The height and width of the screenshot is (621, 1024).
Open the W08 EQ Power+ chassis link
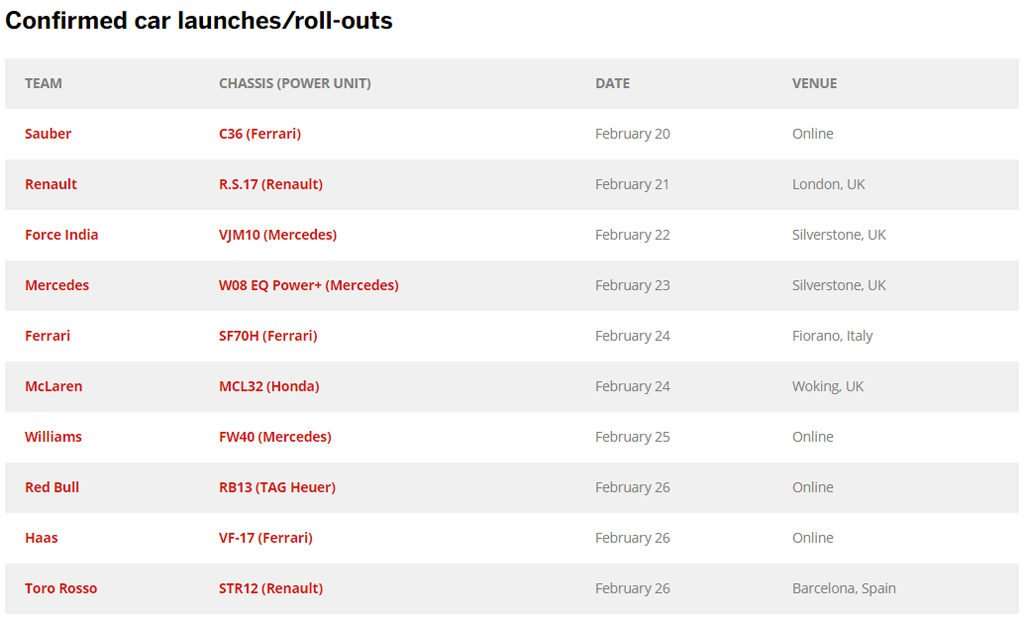pyautogui.click(x=308, y=285)
